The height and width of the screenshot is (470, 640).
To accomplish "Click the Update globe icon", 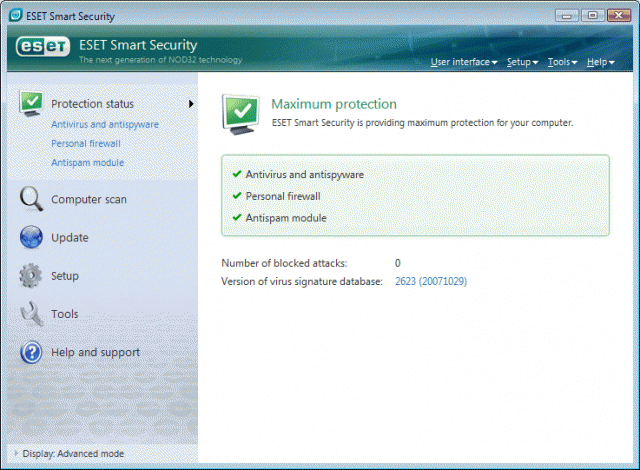I will [31, 237].
